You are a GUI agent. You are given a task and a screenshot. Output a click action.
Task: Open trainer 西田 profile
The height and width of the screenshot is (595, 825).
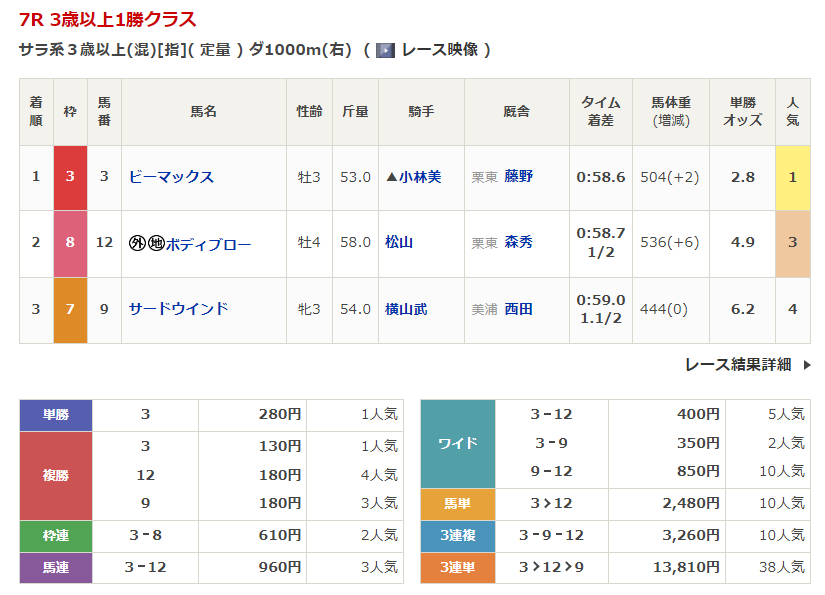point(518,309)
